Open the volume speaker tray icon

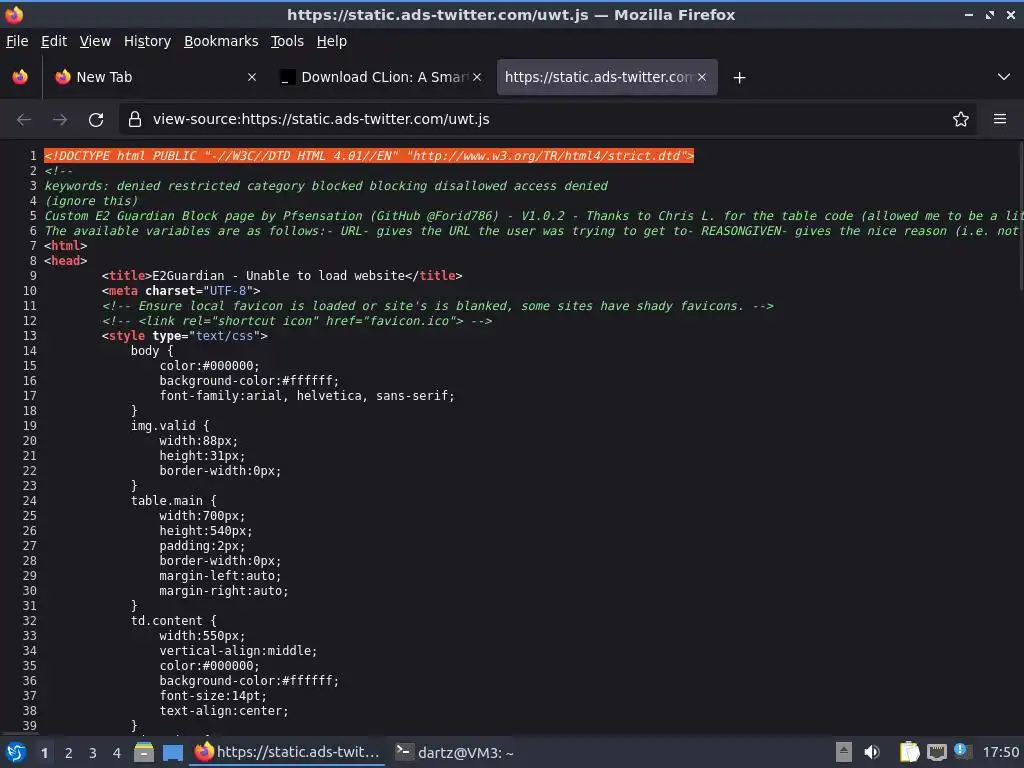872,752
